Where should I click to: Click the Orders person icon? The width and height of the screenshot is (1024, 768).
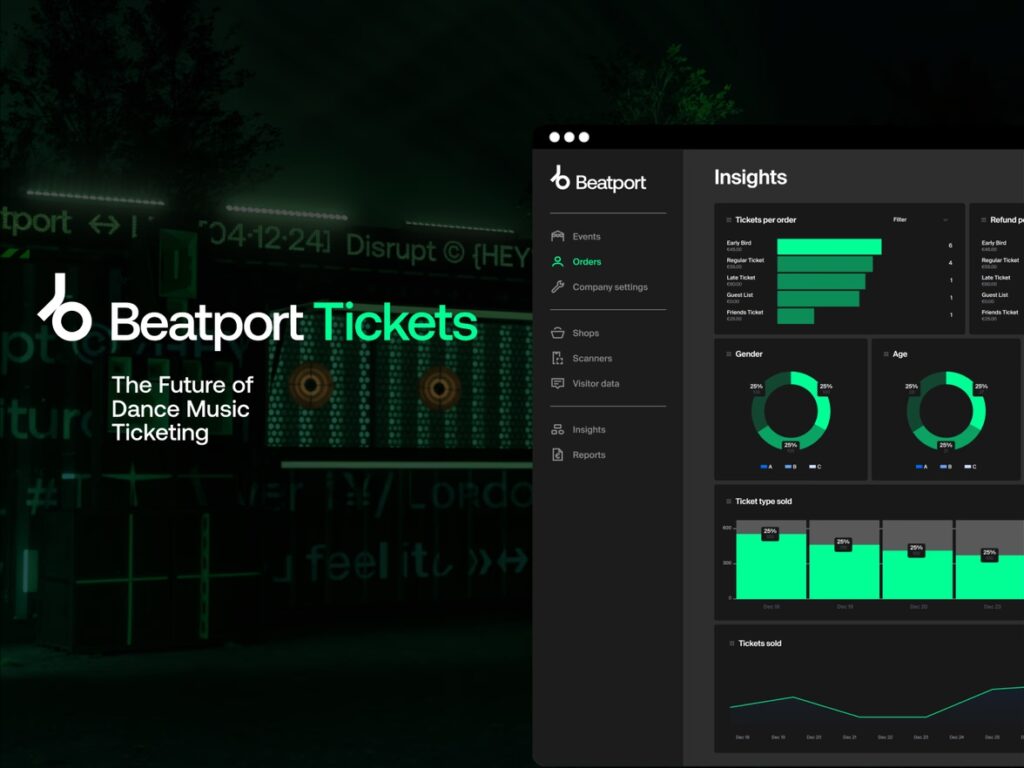coord(557,261)
